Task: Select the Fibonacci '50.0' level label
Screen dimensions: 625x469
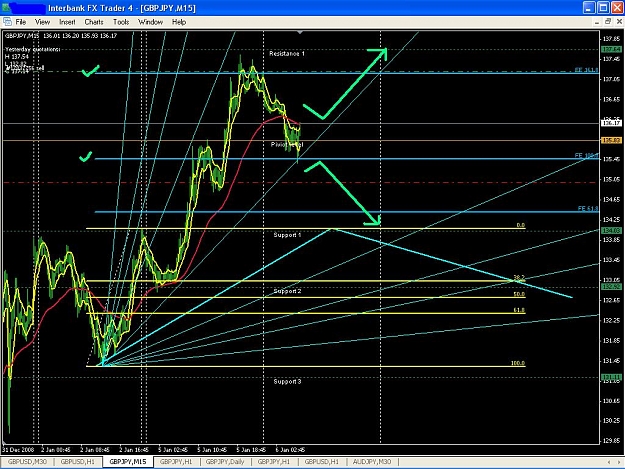Action: pyautogui.click(x=519, y=294)
